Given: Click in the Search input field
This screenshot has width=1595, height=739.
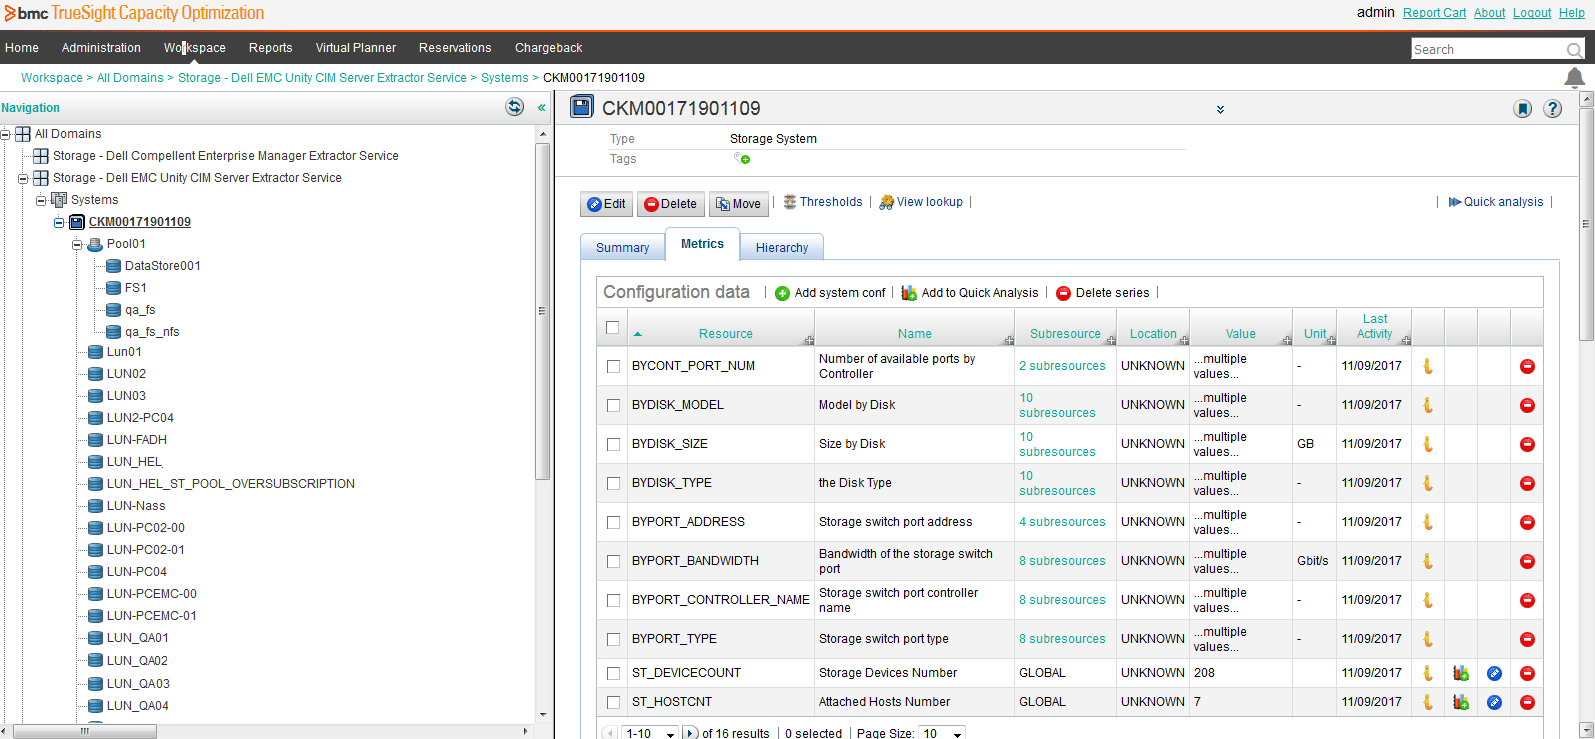Looking at the screenshot, I should pyautogui.click(x=1488, y=49).
